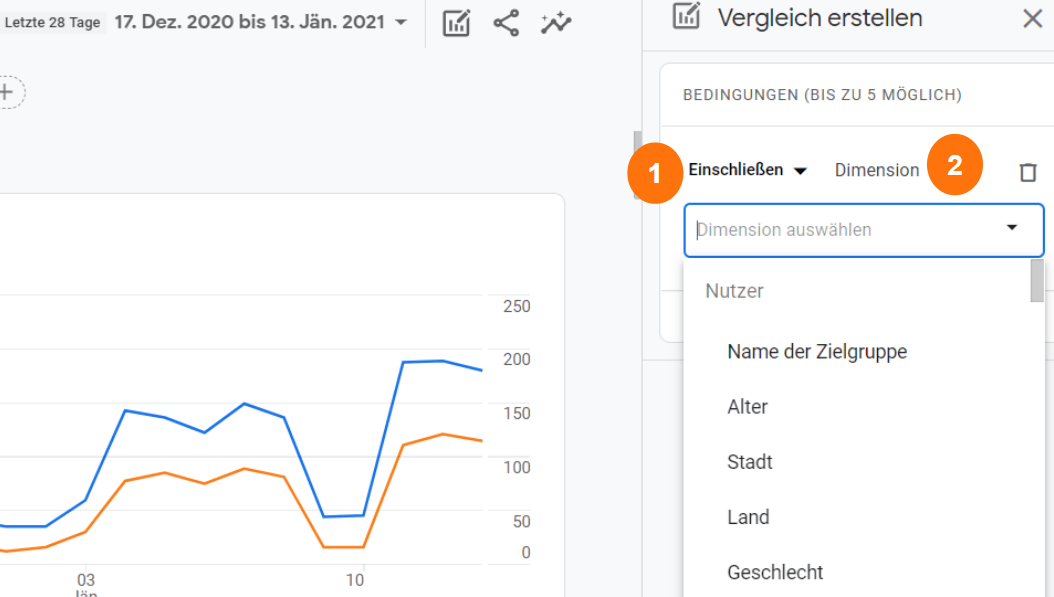
Task: Choose Geschlecht as the dimension
Action: click(773, 572)
